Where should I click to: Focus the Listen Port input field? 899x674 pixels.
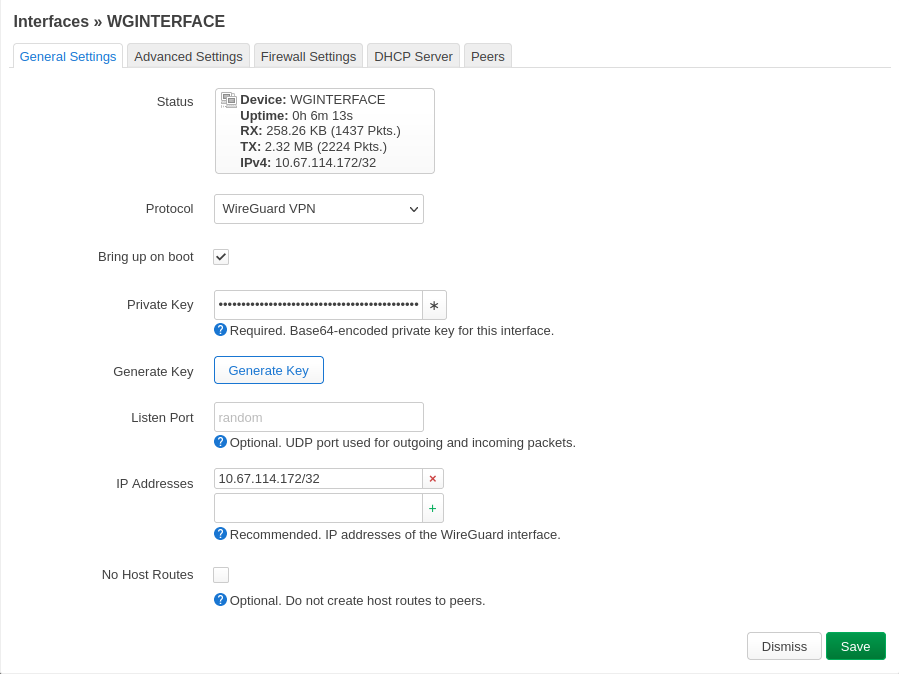click(319, 417)
